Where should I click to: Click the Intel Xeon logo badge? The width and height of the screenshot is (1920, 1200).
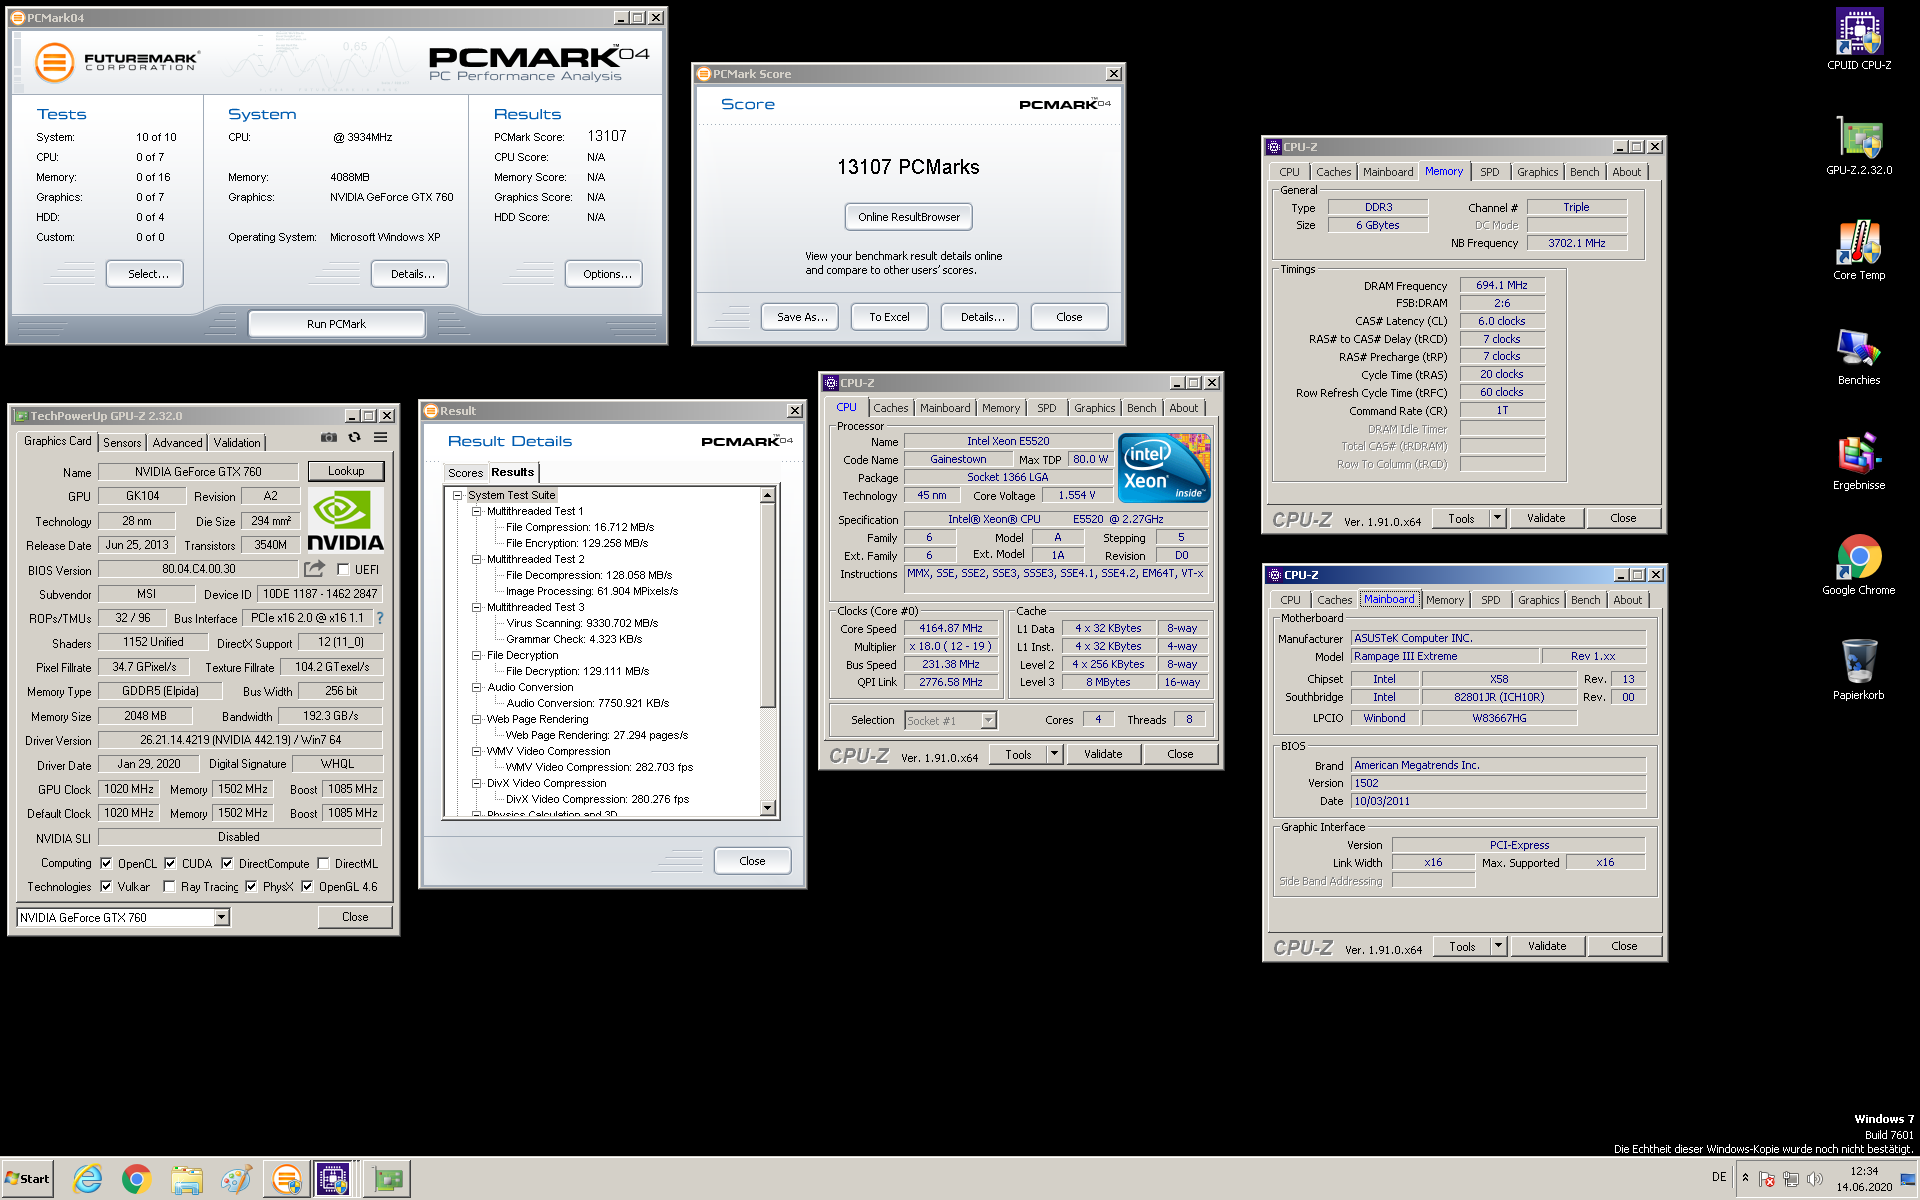coord(1164,468)
